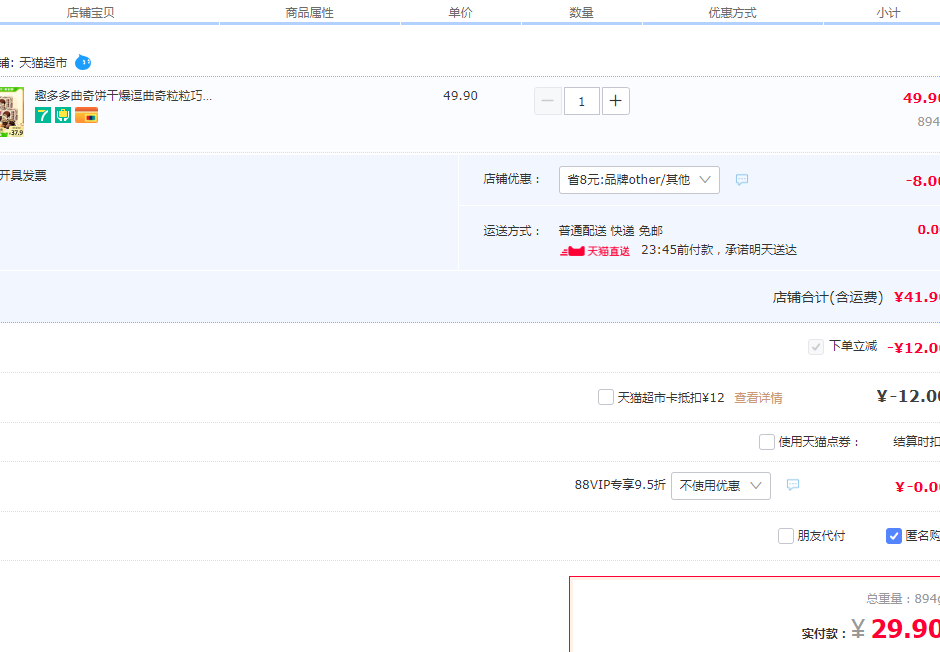
Task: Open the 店铺优惠 省8元 dropdown
Action: (x=639, y=180)
